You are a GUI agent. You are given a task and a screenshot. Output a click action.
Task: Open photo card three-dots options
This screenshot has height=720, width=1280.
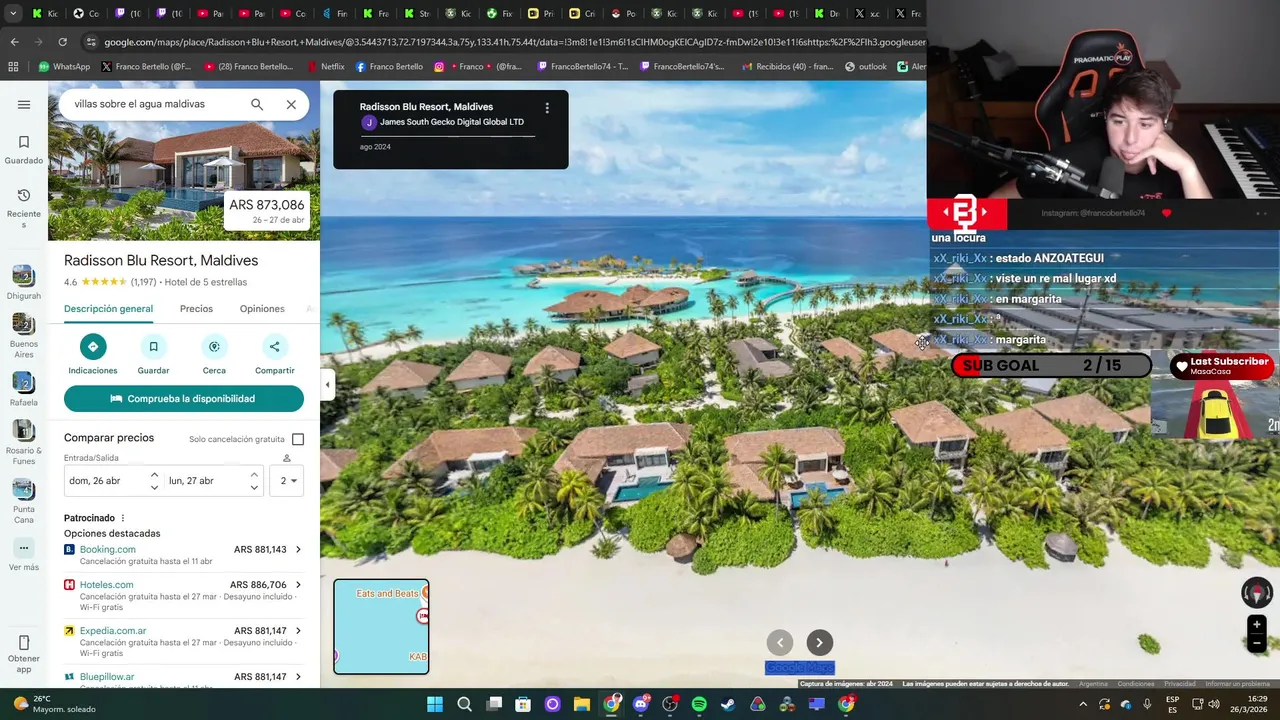tap(547, 108)
